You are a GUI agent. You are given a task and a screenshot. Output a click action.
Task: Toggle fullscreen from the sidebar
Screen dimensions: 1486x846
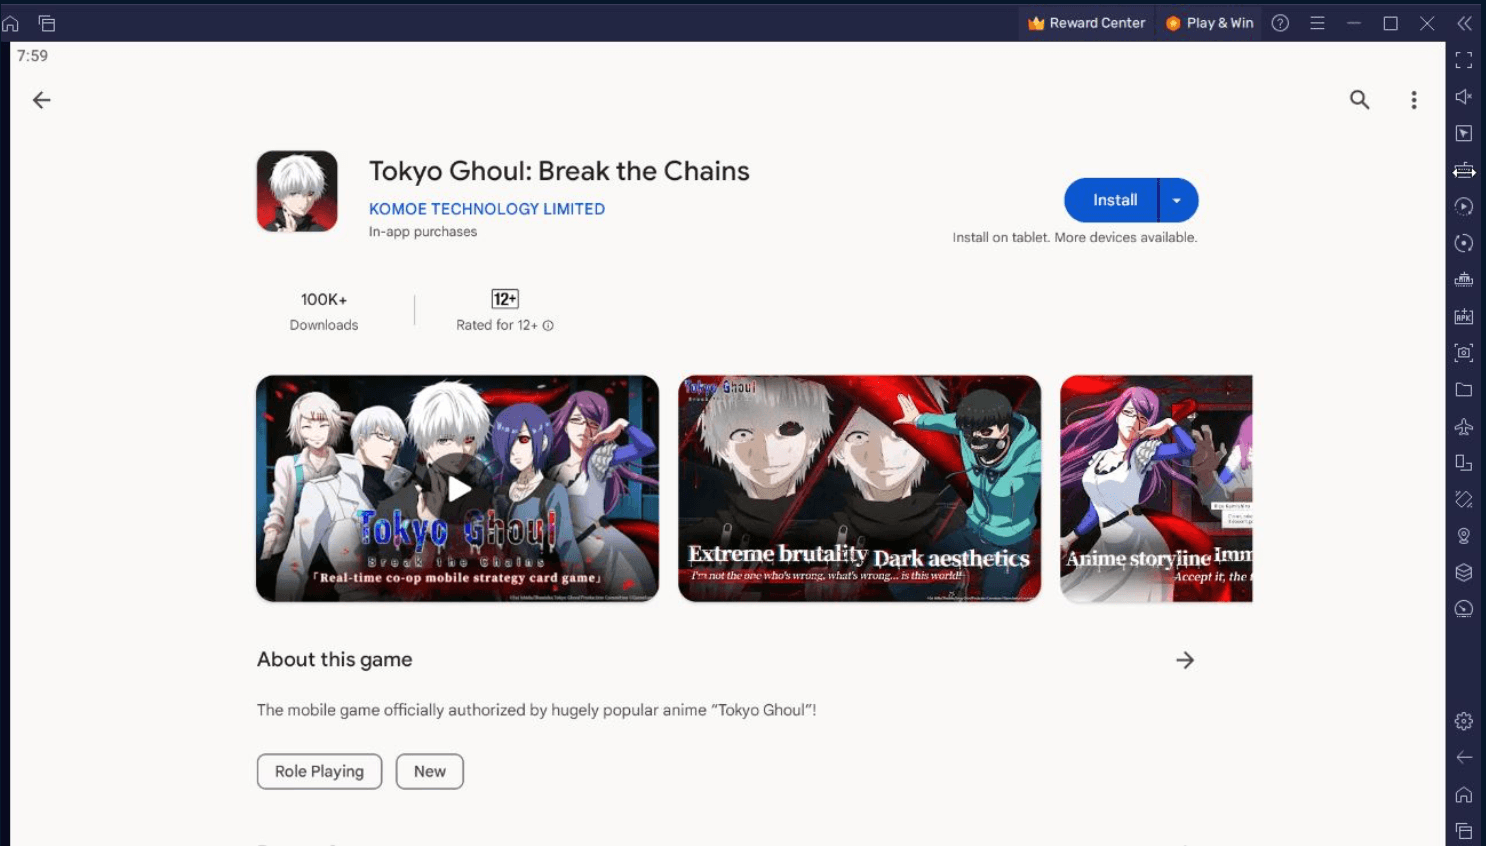pyautogui.click(x=1464, y=60)
